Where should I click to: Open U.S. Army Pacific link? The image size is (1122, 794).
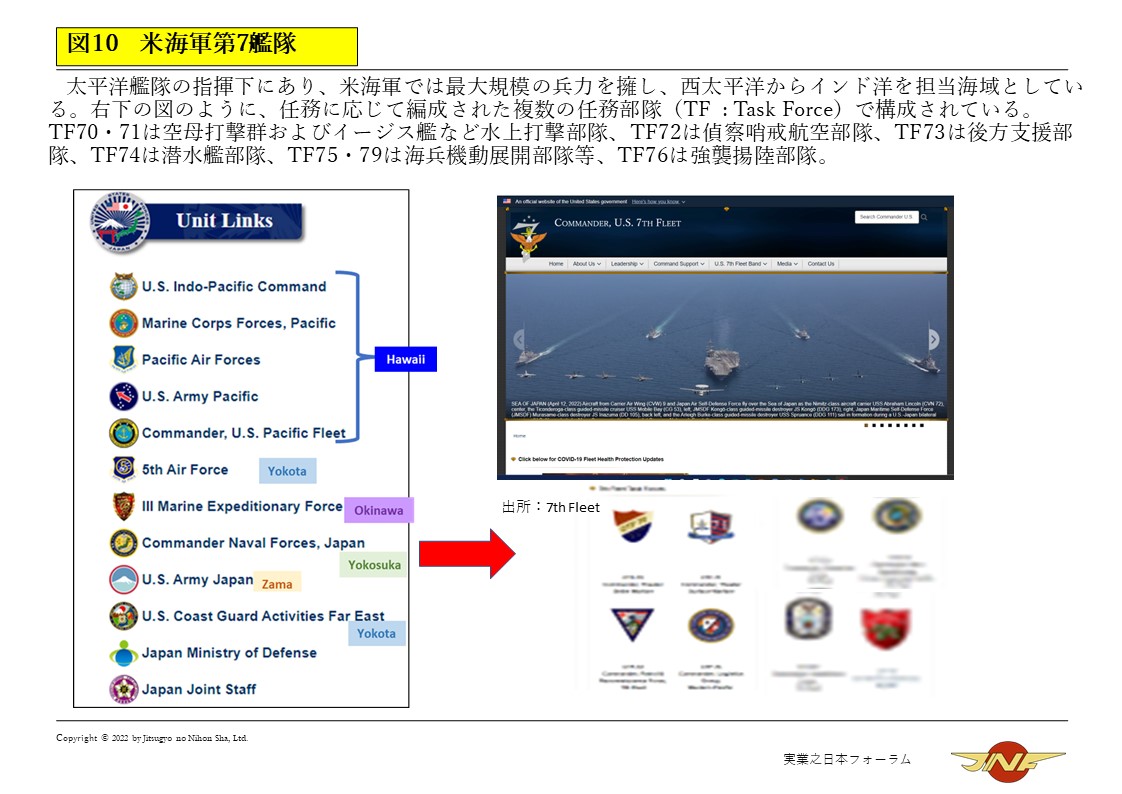pyautogui.click(x=200, y=396)
